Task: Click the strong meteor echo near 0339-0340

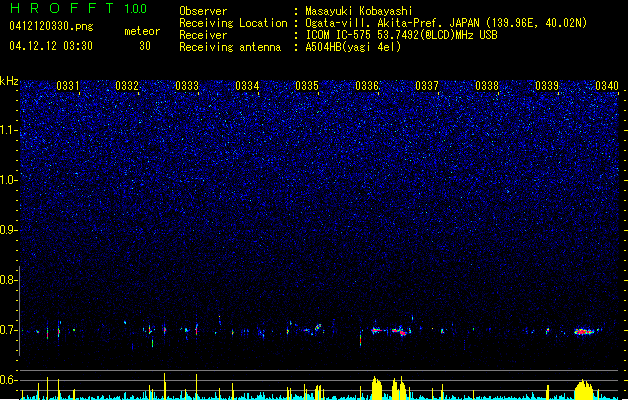Action: [584, 332]
